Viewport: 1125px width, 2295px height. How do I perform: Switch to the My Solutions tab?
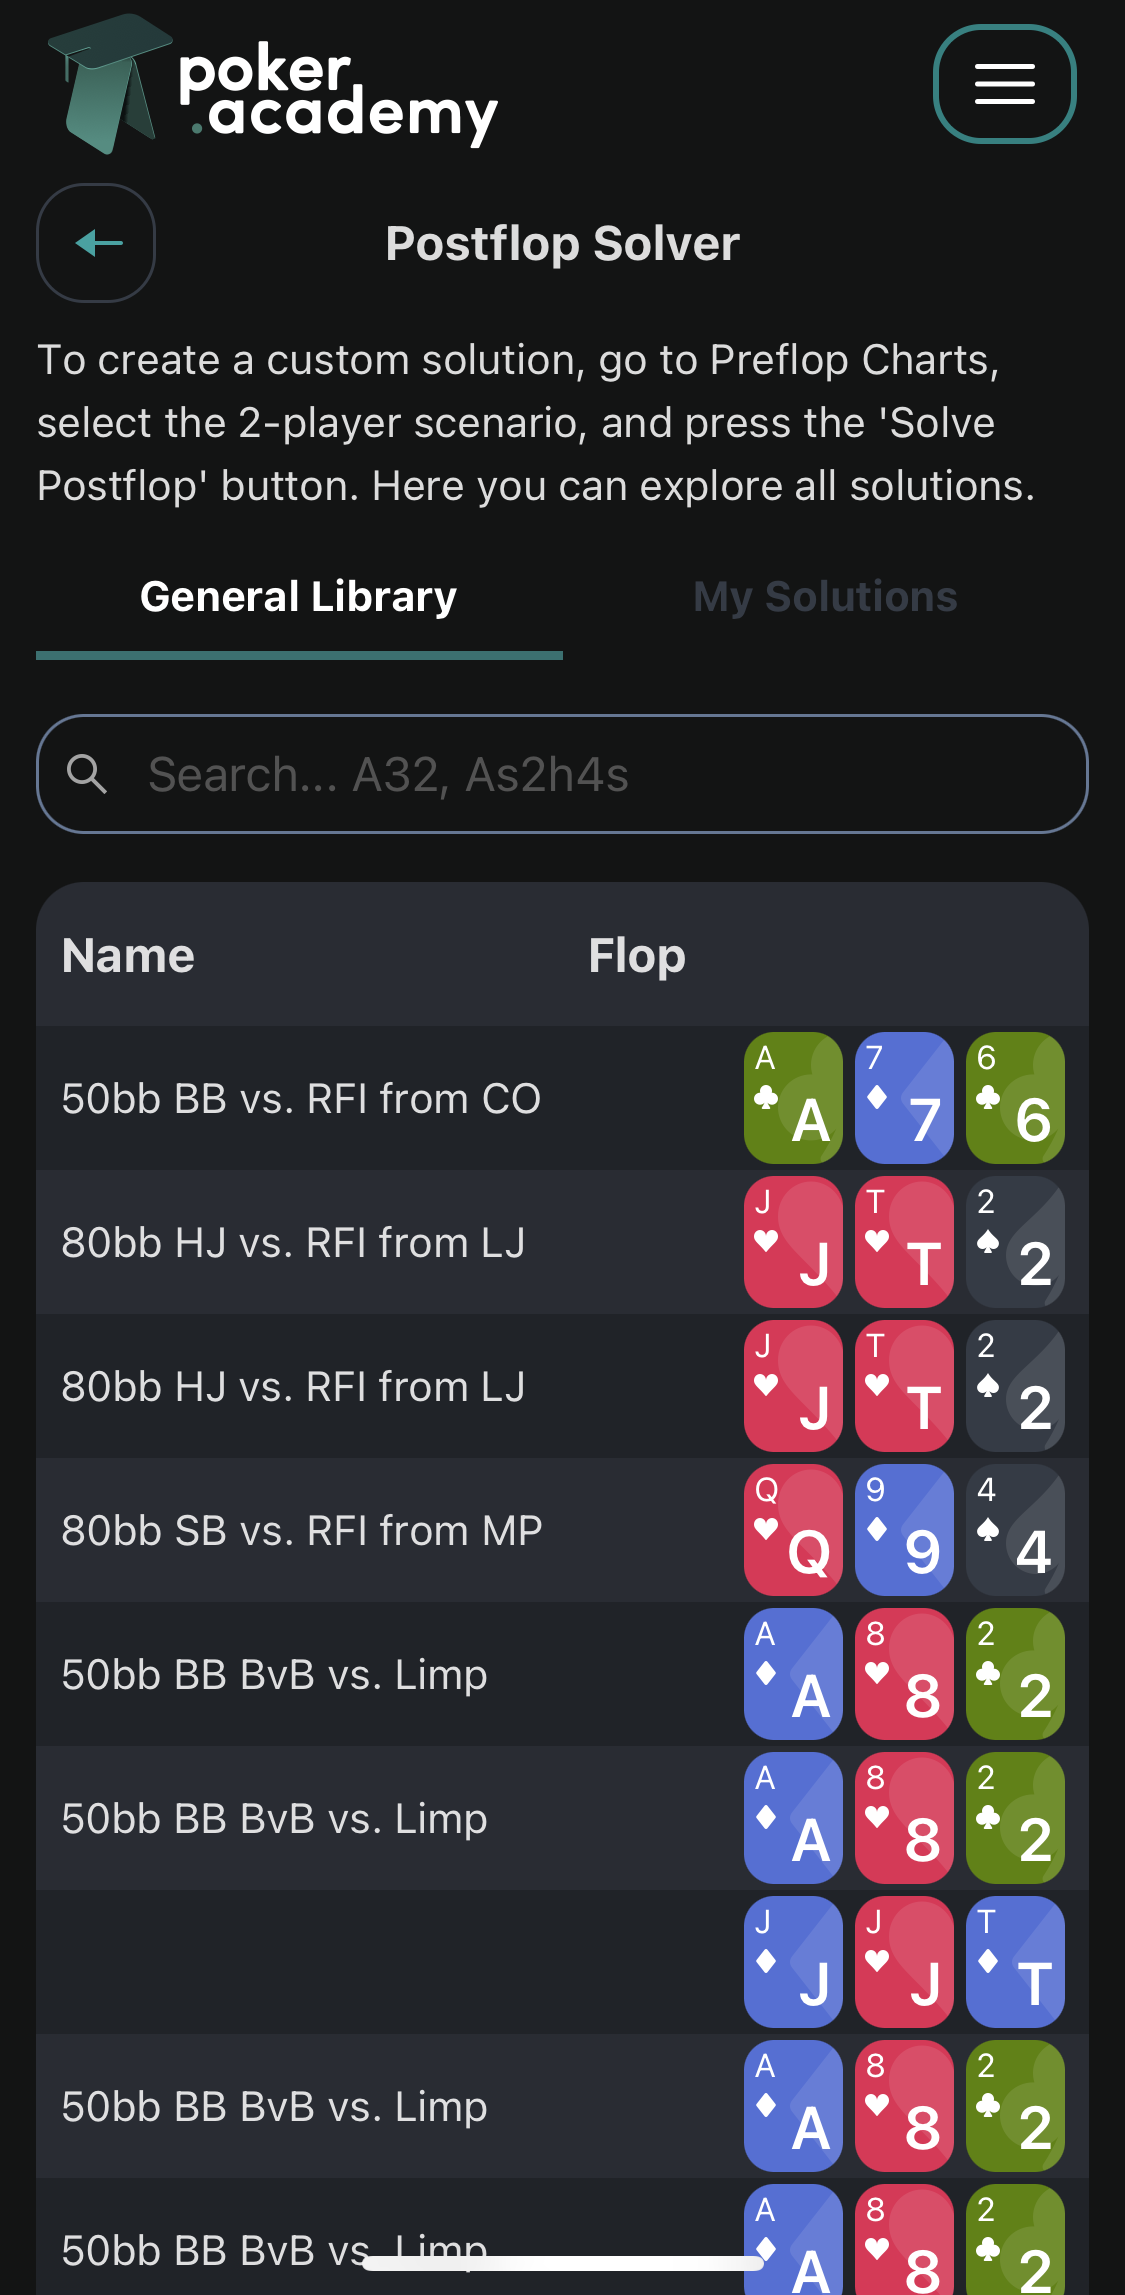coord(825,597)
